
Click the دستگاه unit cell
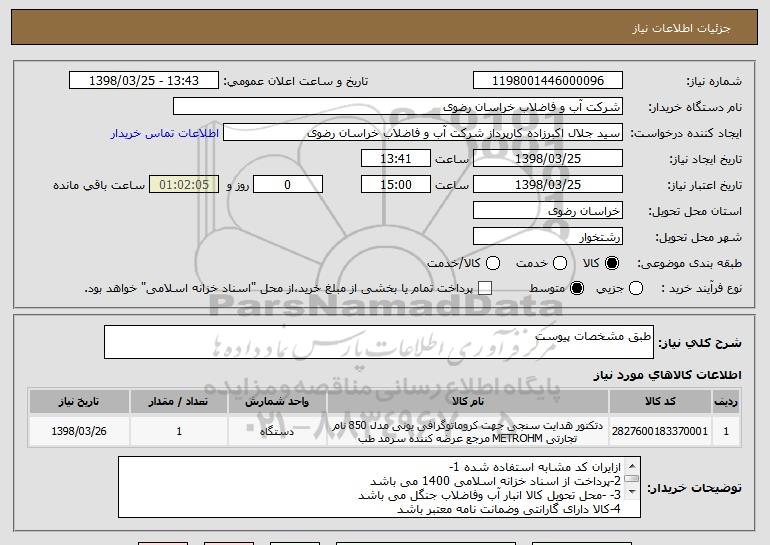pyautogui.click(x=277, y=431)
